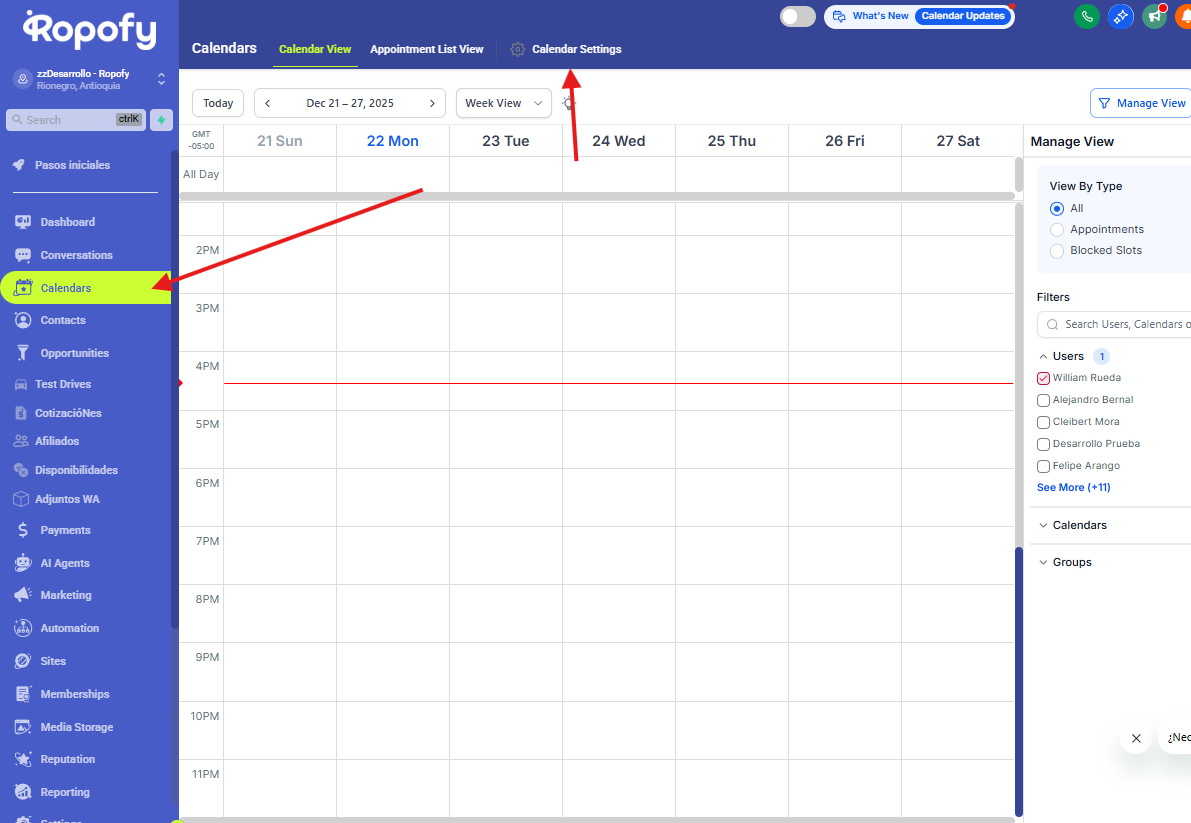Check the Felipe Arango user checkbox
1191x823 pixels.
point(1043,466)
